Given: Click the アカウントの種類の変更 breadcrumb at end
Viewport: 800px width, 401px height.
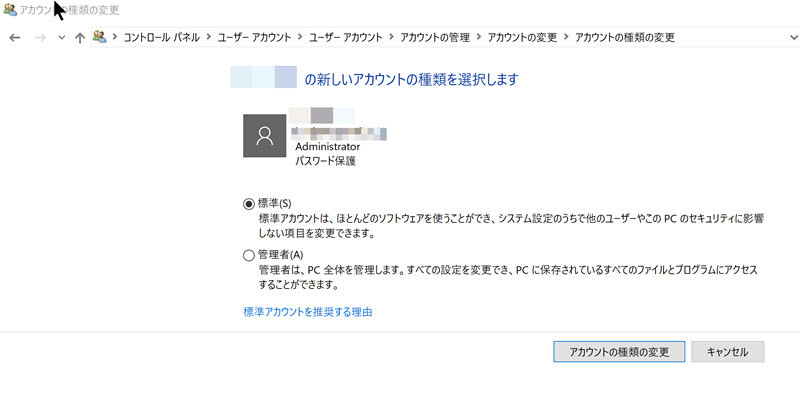Looking at the screenshot, I should 625,37.
